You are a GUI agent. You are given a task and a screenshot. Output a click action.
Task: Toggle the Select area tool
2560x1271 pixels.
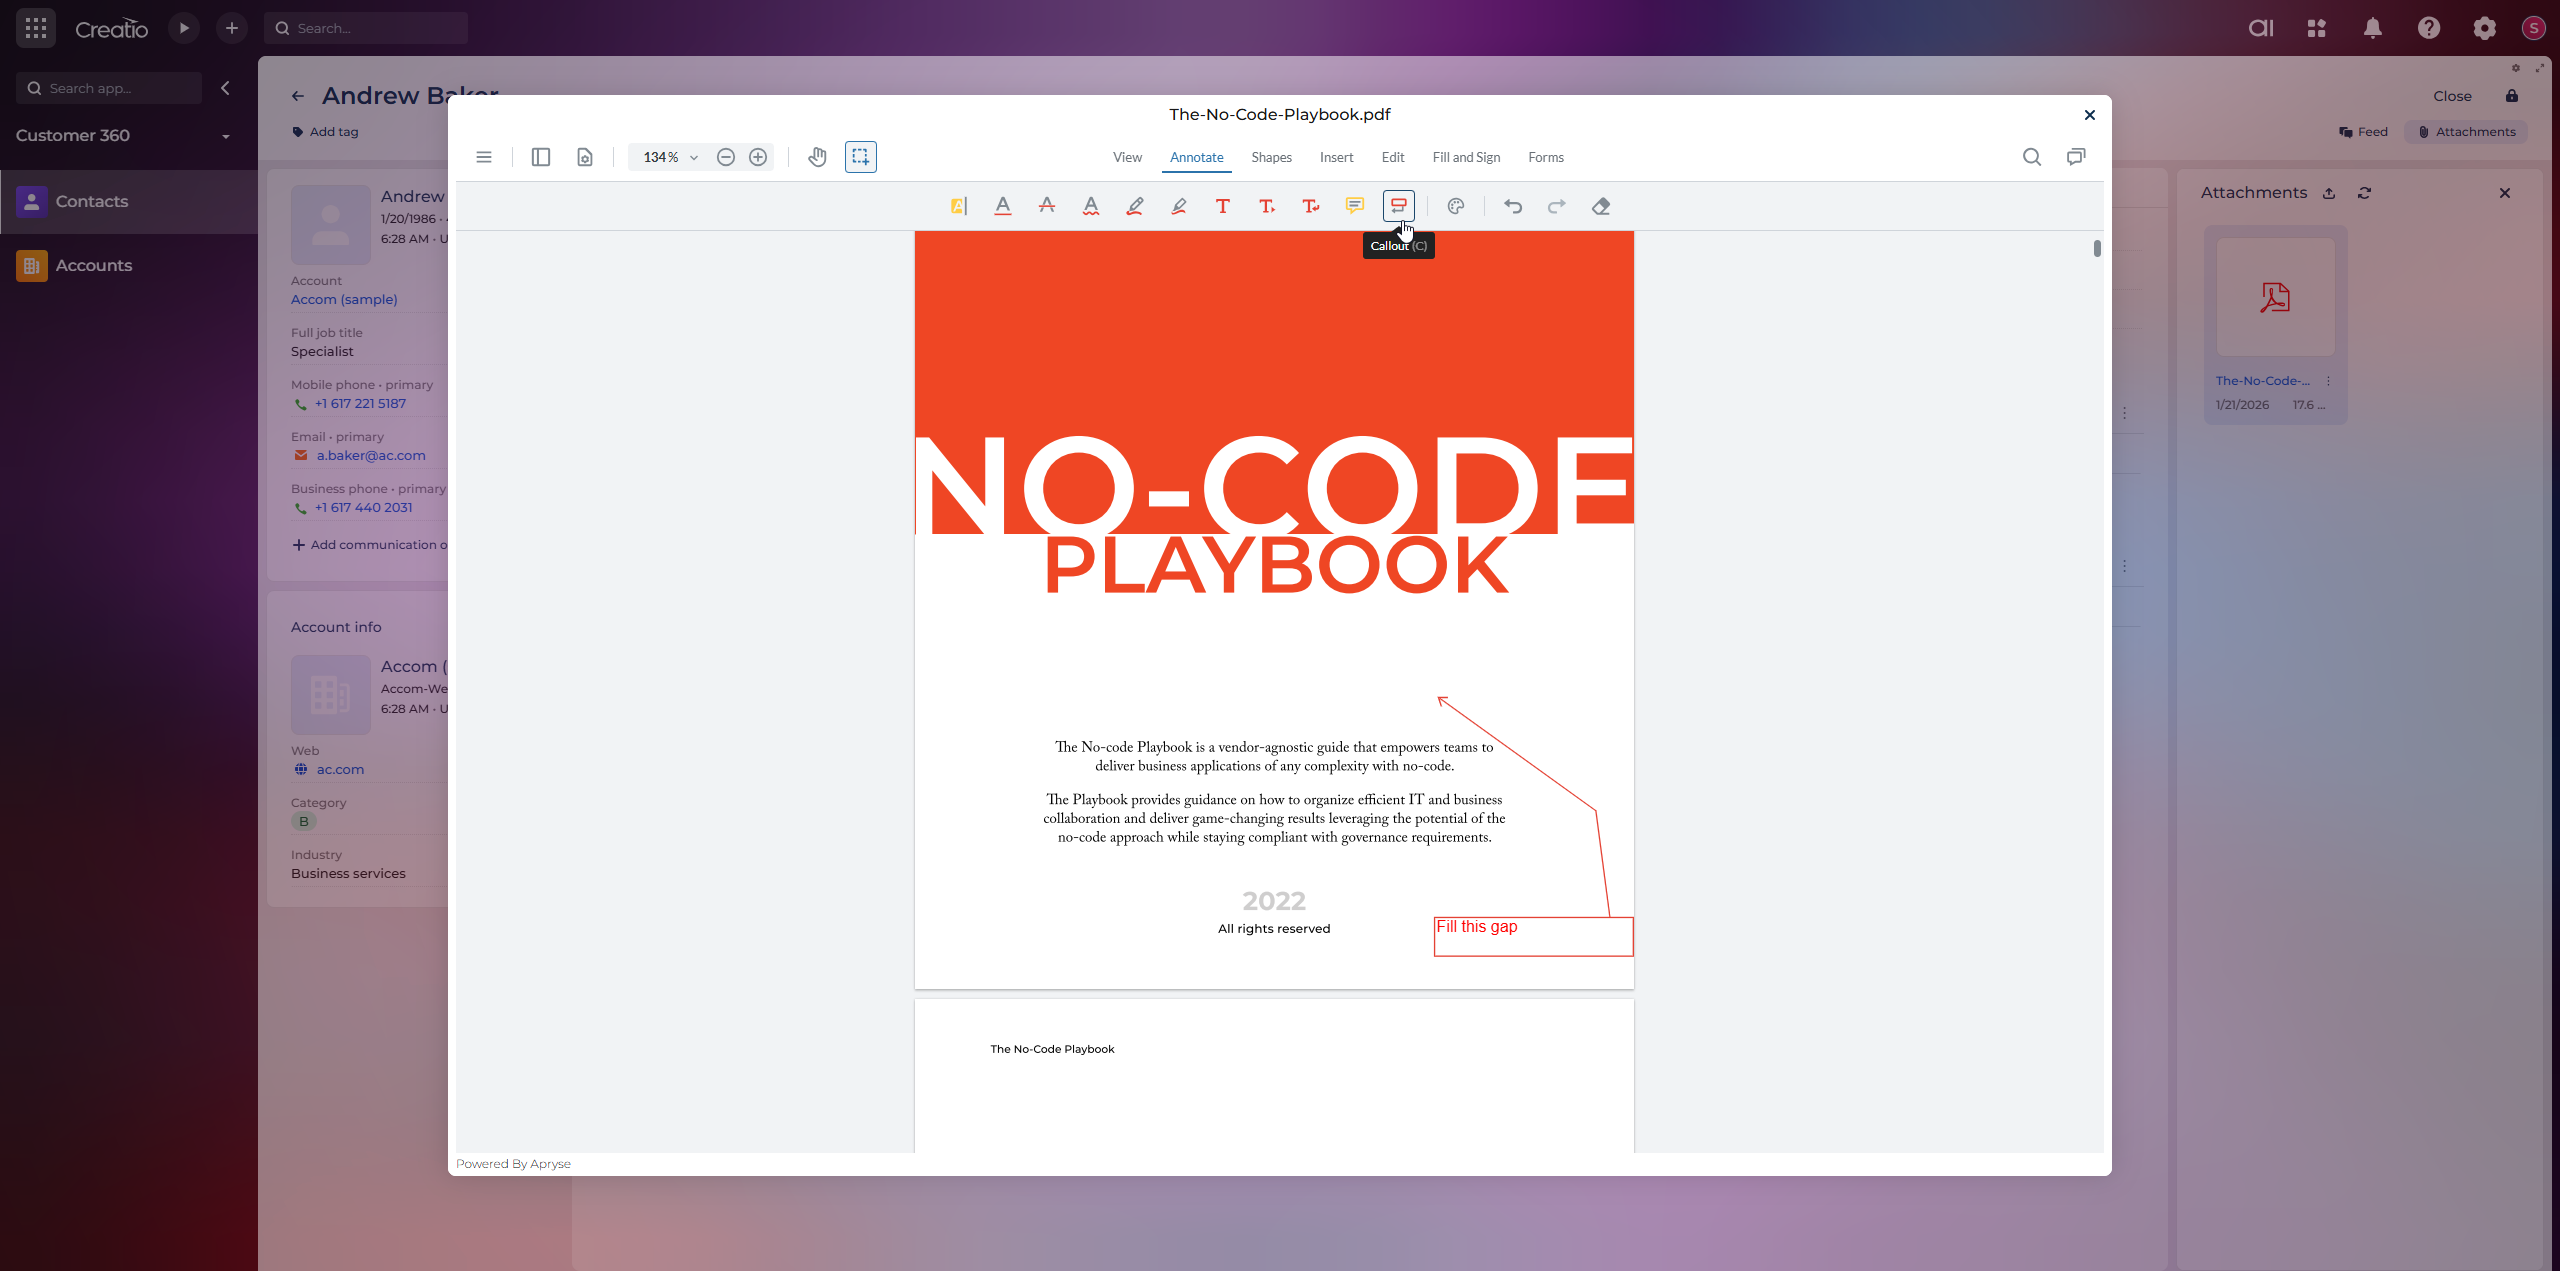860,157
